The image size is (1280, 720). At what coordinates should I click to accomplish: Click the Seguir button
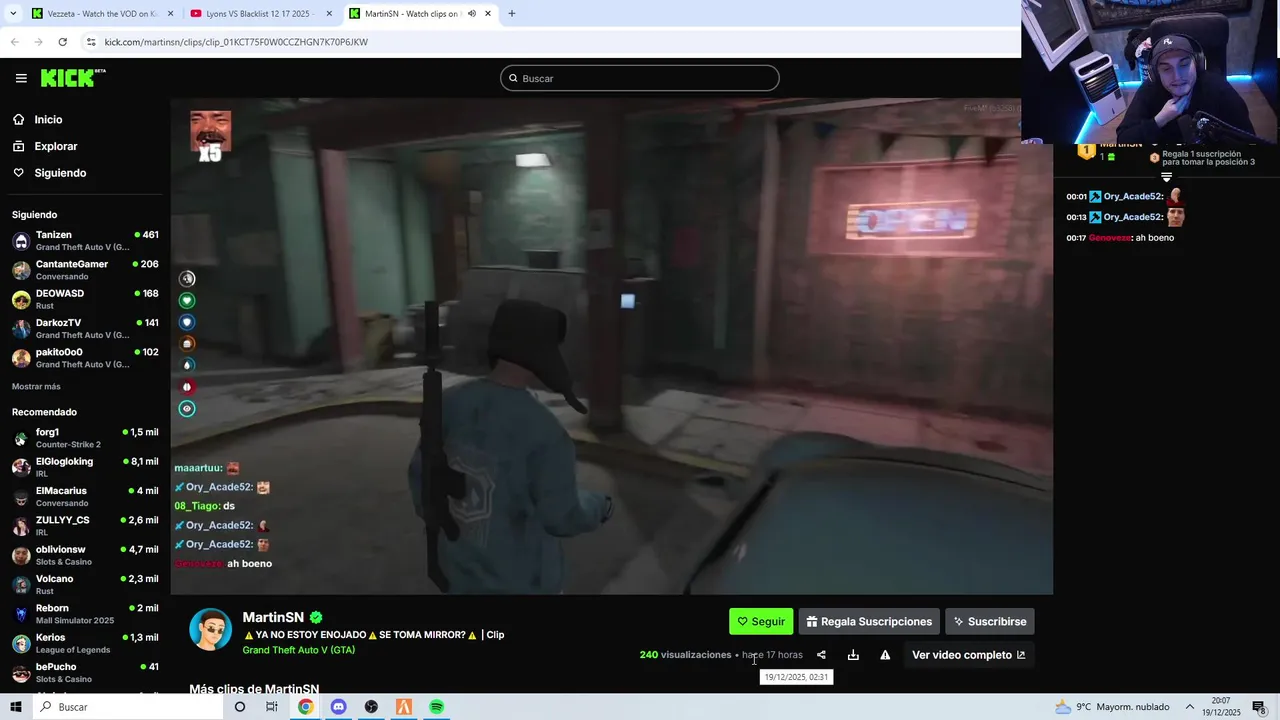[761, 622]
